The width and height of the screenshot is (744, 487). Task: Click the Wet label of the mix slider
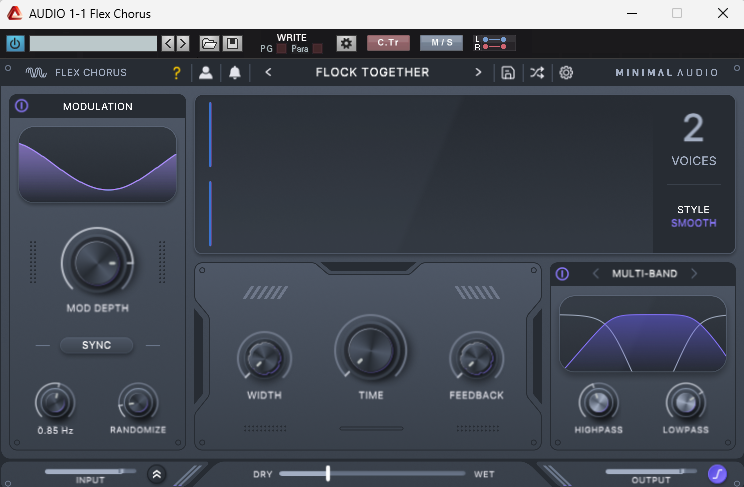pyautogui.click(x=484, y=474)
